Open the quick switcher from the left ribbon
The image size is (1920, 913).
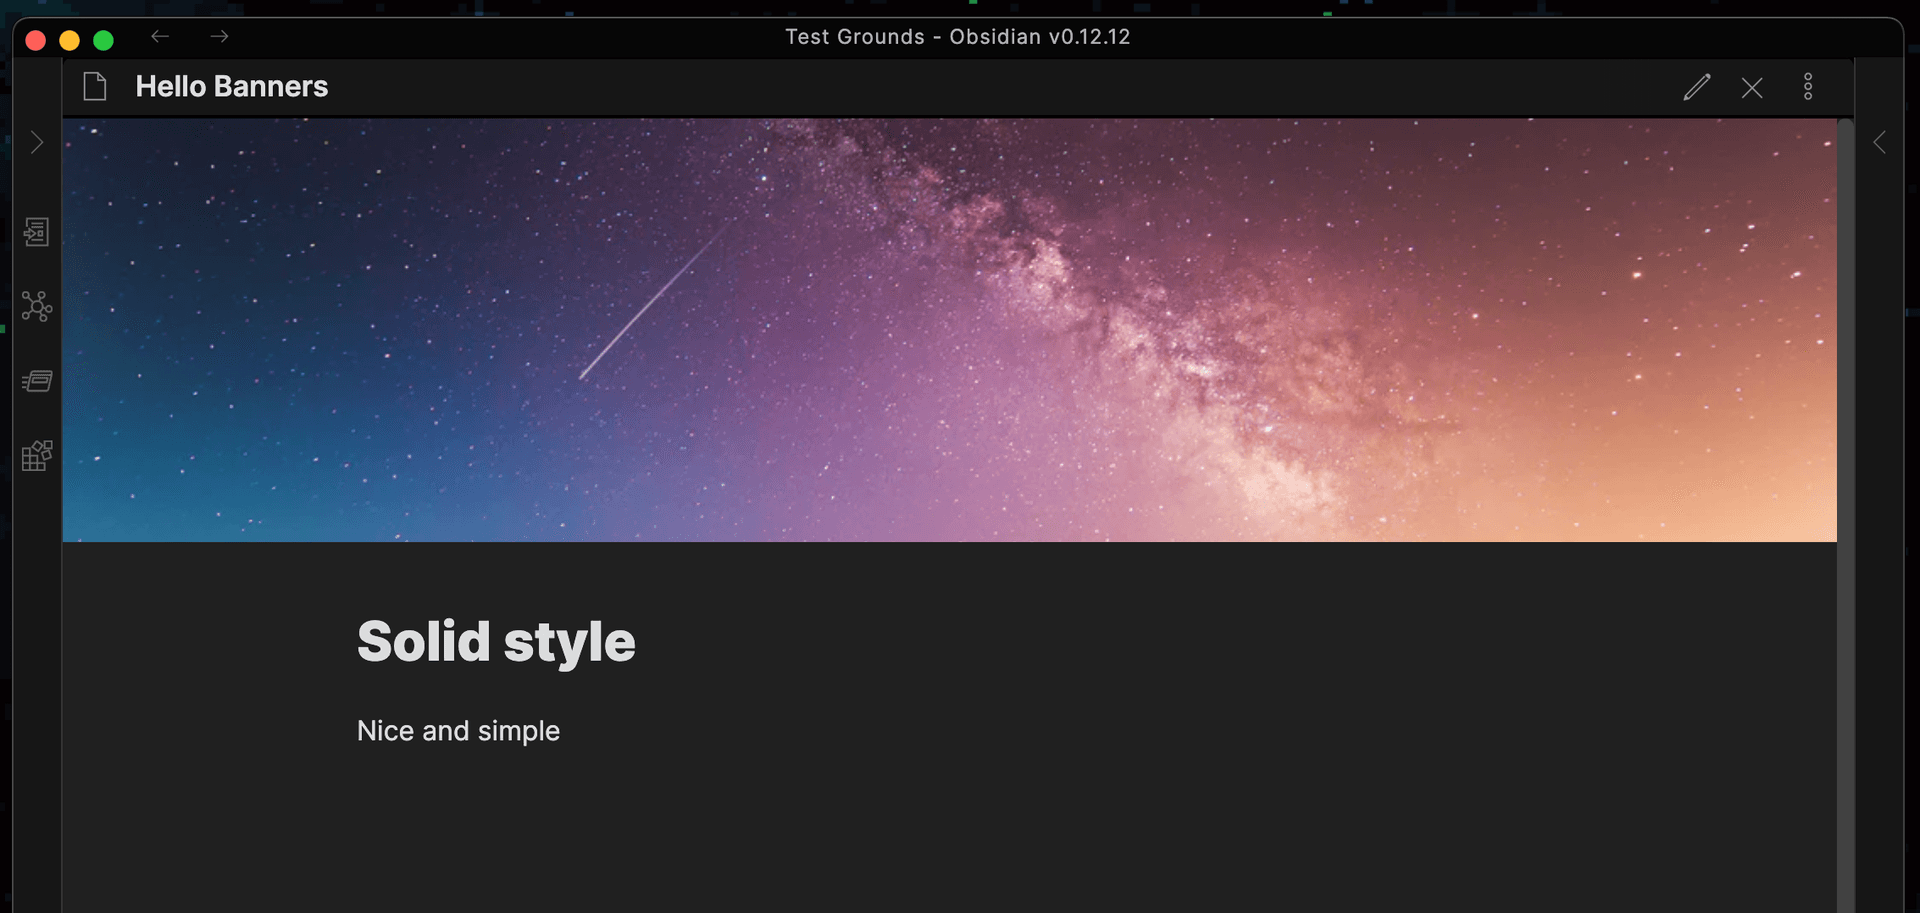[x=36, y=232]
